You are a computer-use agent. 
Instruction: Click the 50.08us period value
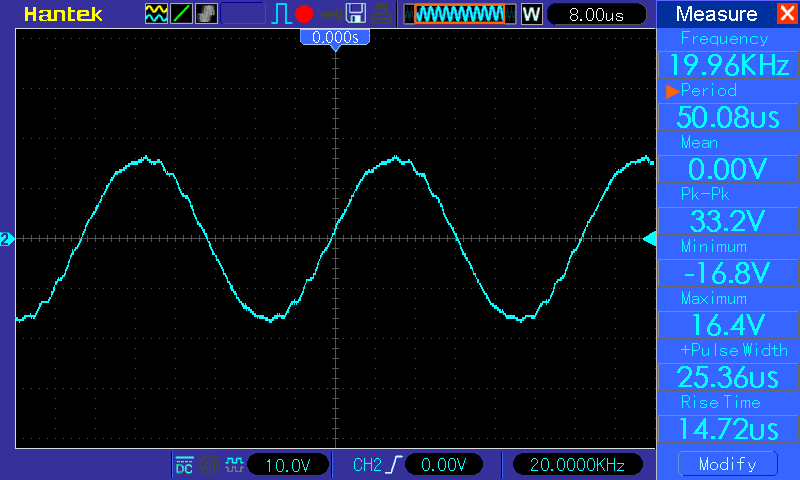tap(729, 117)
